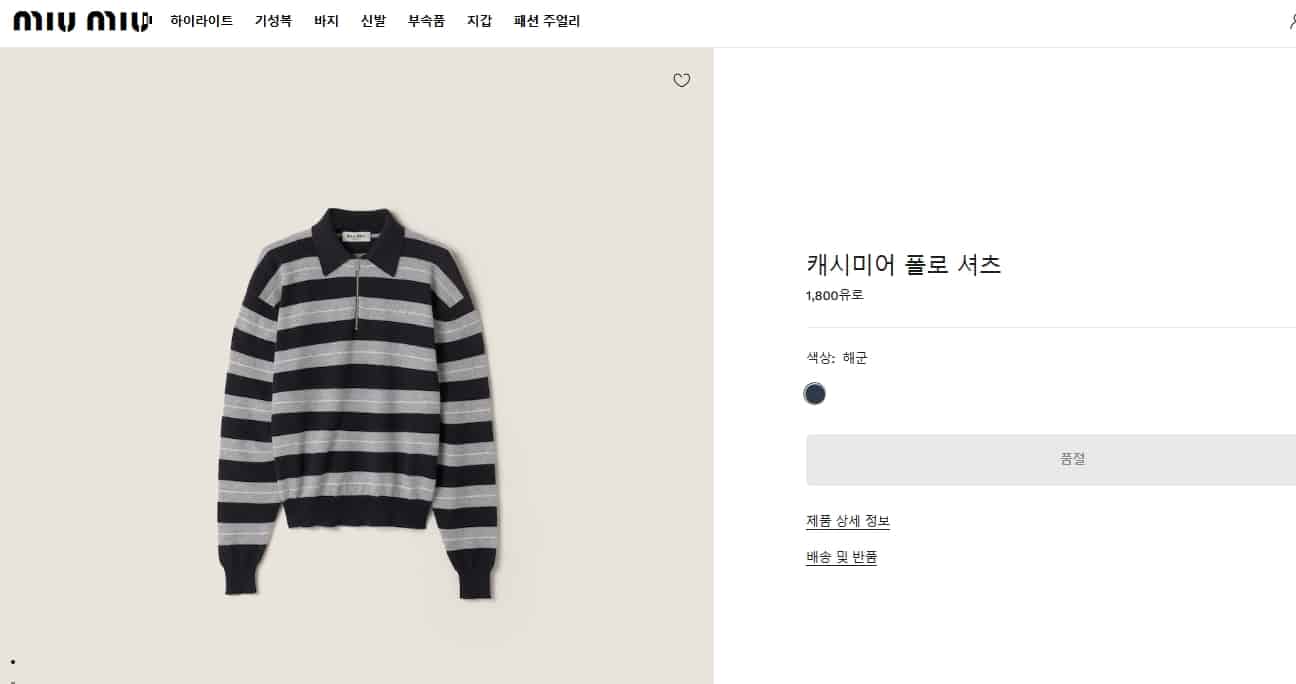Click the striped polo shirt image
This screenshot has width=1296, height=684.
(x=357, y=400)
